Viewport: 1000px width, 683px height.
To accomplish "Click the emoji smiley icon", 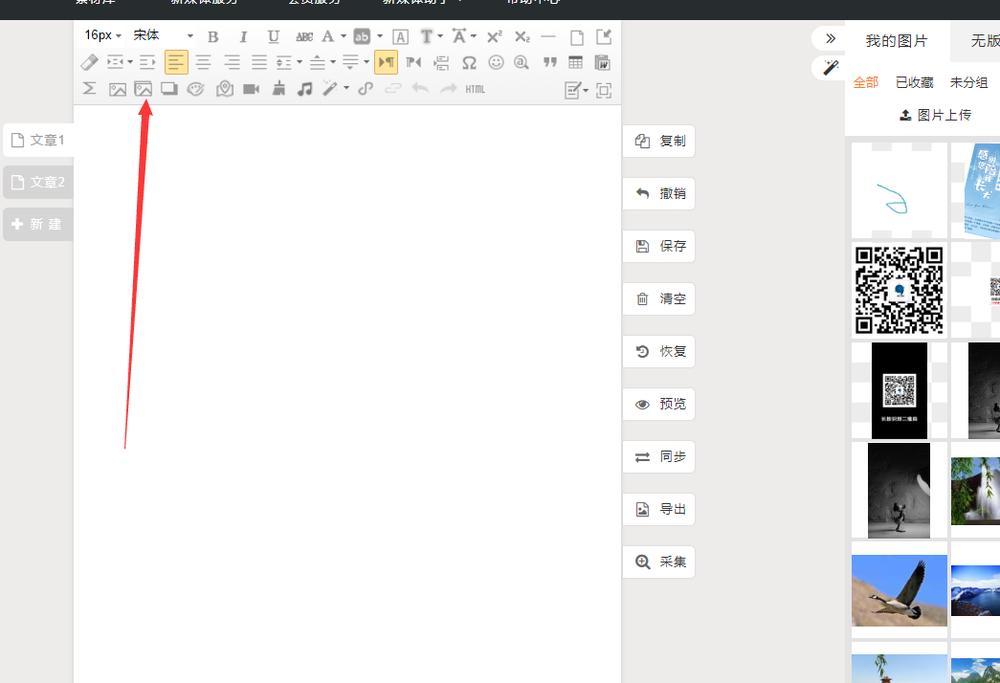I will pos(496,63).
